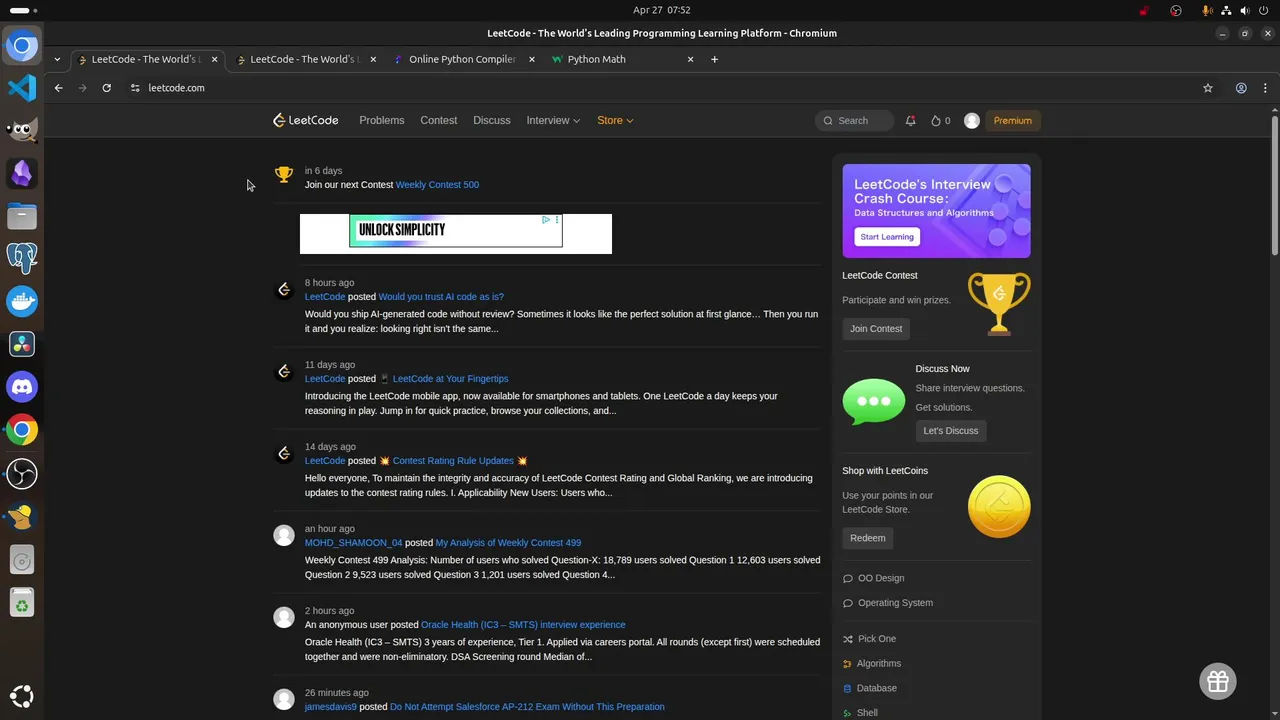This screenshot has height=720, width=1280.
Task: Close the Python Math tab
Action: pyautogui.click(x=690, y=59)
